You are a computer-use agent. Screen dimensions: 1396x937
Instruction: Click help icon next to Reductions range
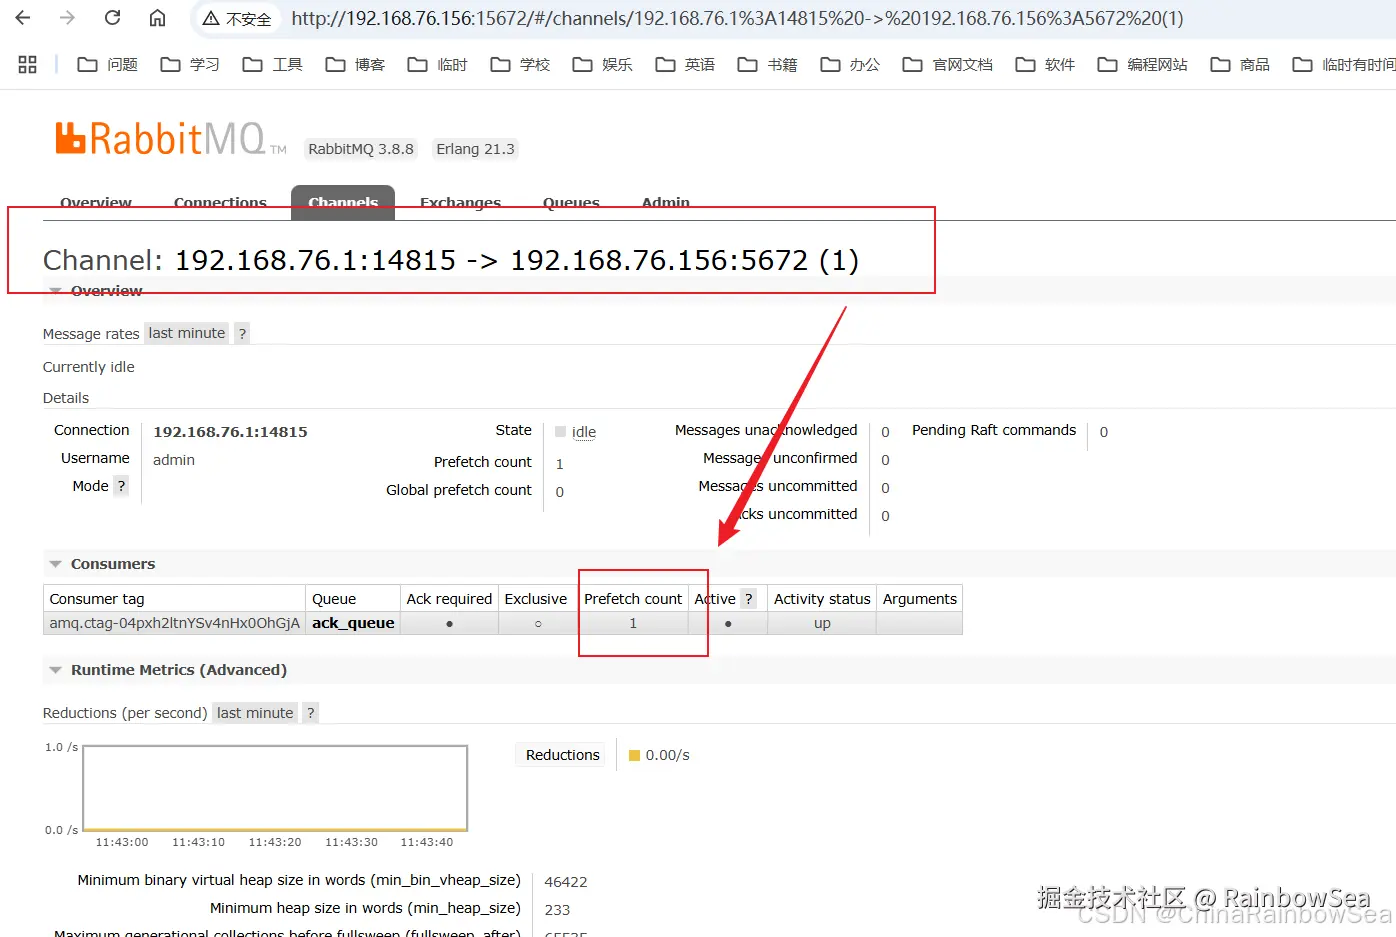click(x=311, y=712)
